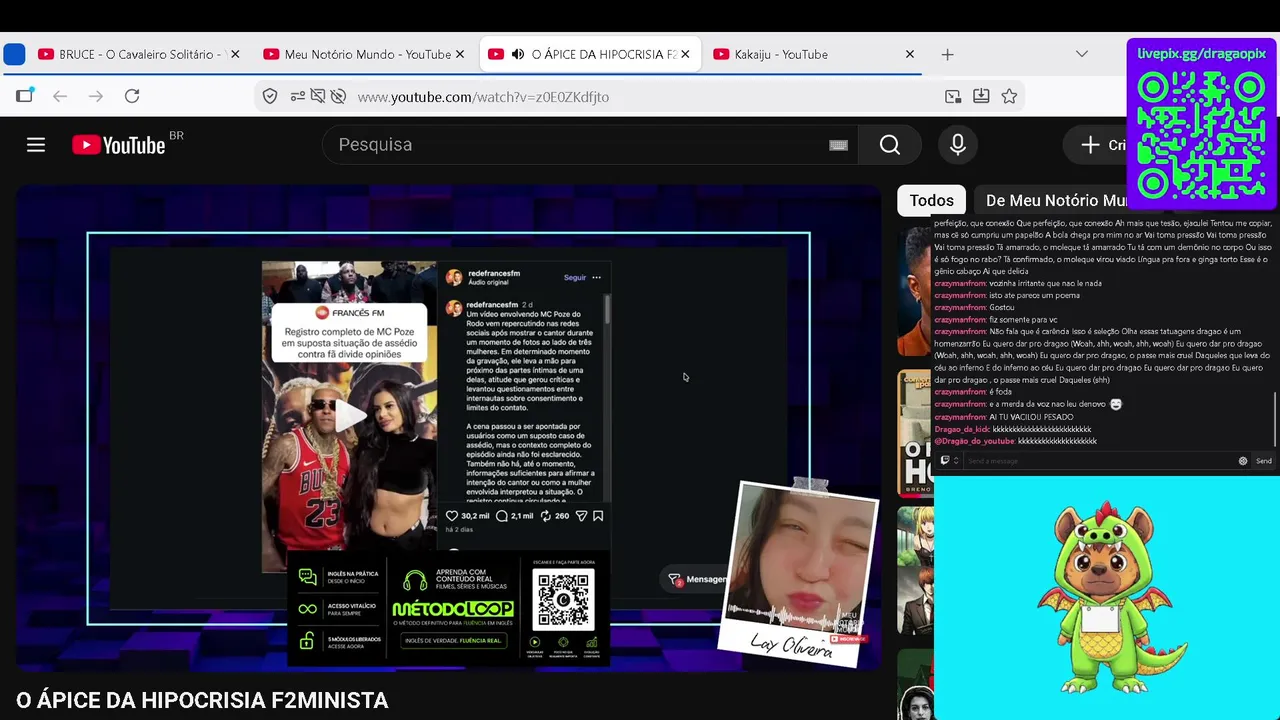The image size is (1280, 720).
Task: Open the Twitch chat identity selector
Action: tap(948, 461)
